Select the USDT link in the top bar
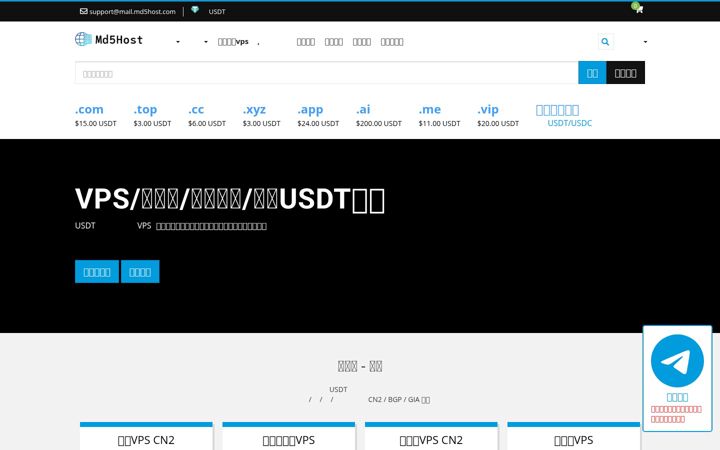Image resolution: width=720 pixels, height=450 pixels. pyautogui.click(x=217, y=11)
